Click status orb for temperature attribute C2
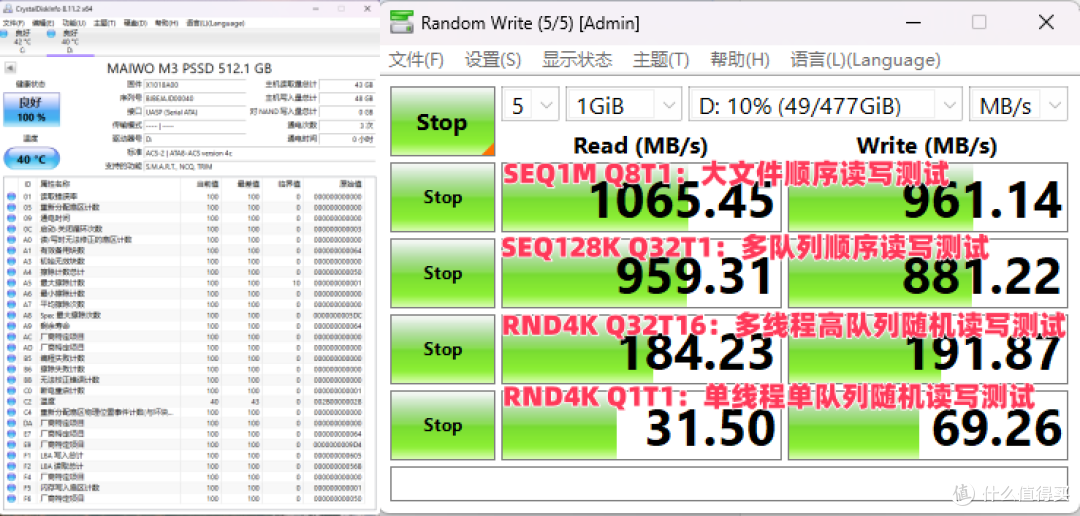This screenshot has width=1080, height=516. 10,401
